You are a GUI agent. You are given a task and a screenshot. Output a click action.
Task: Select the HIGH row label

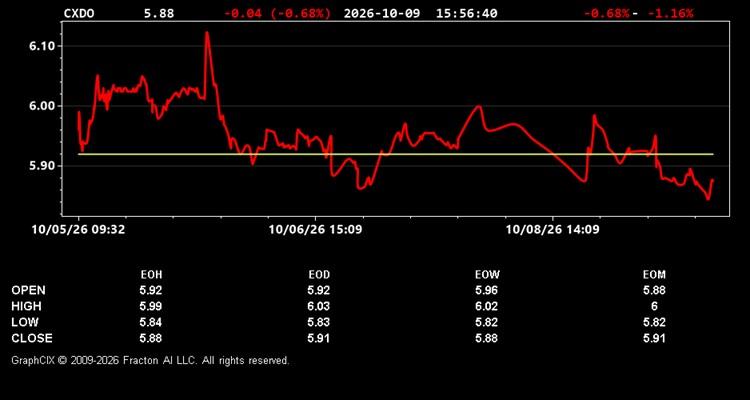(26, 306)
